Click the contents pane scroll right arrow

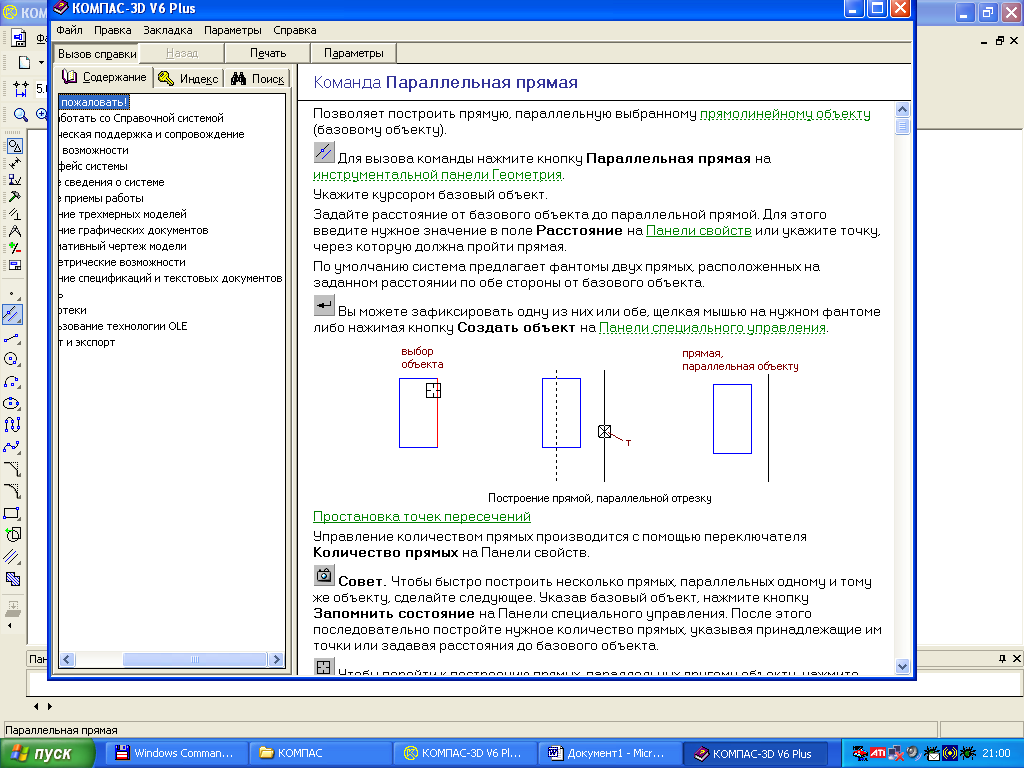pos(276,660)
